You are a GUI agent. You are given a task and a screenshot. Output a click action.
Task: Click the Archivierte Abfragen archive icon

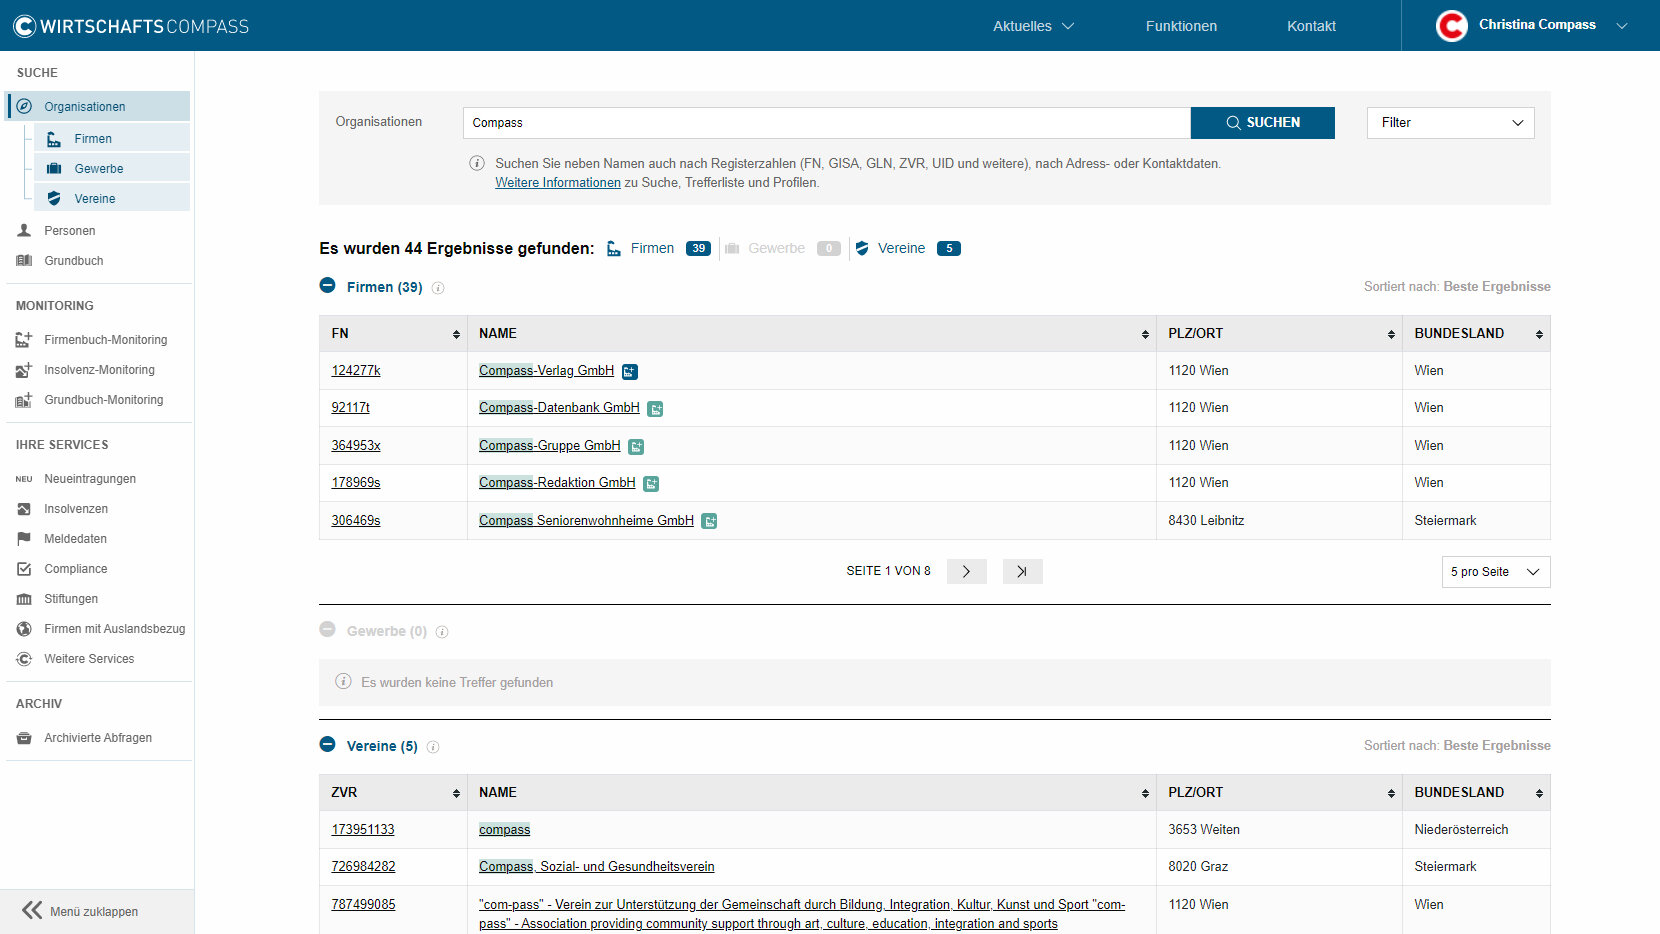tap(24, 738)
